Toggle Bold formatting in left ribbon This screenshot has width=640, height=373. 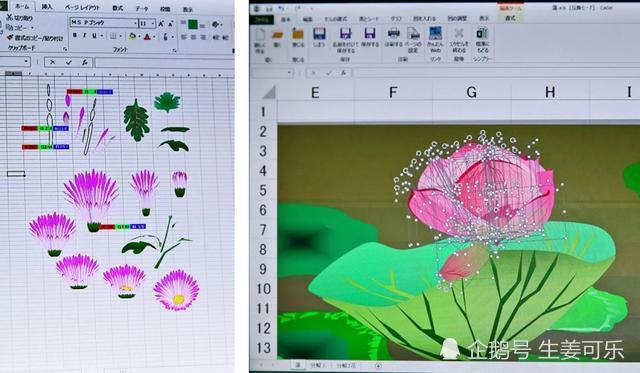coord(75,36)
